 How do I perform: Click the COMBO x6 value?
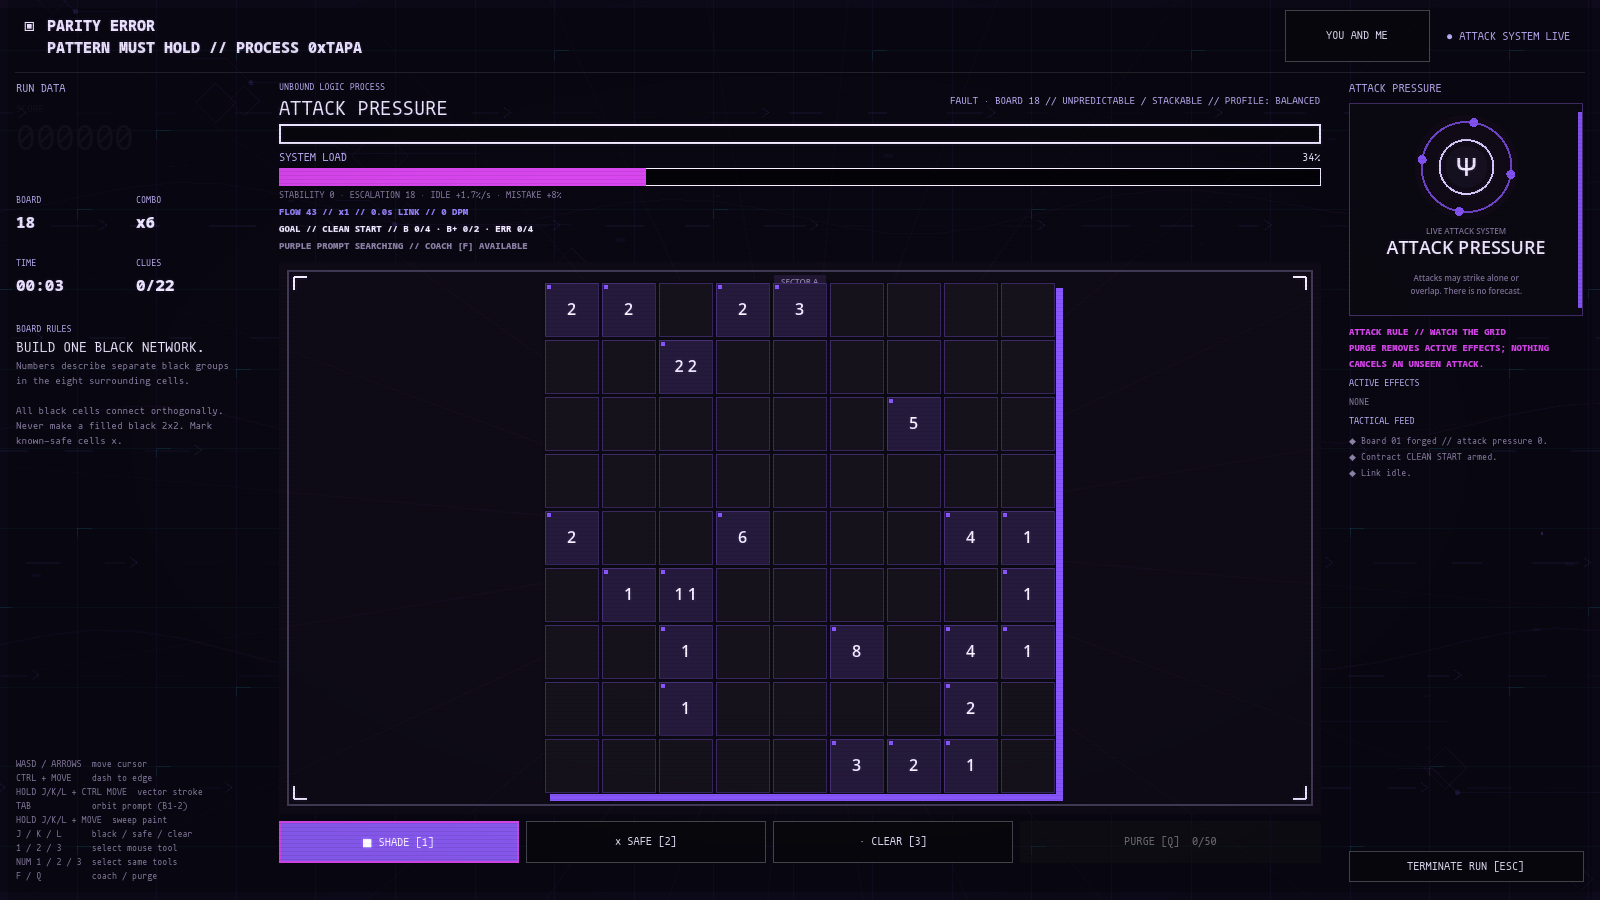pos(146,223)
